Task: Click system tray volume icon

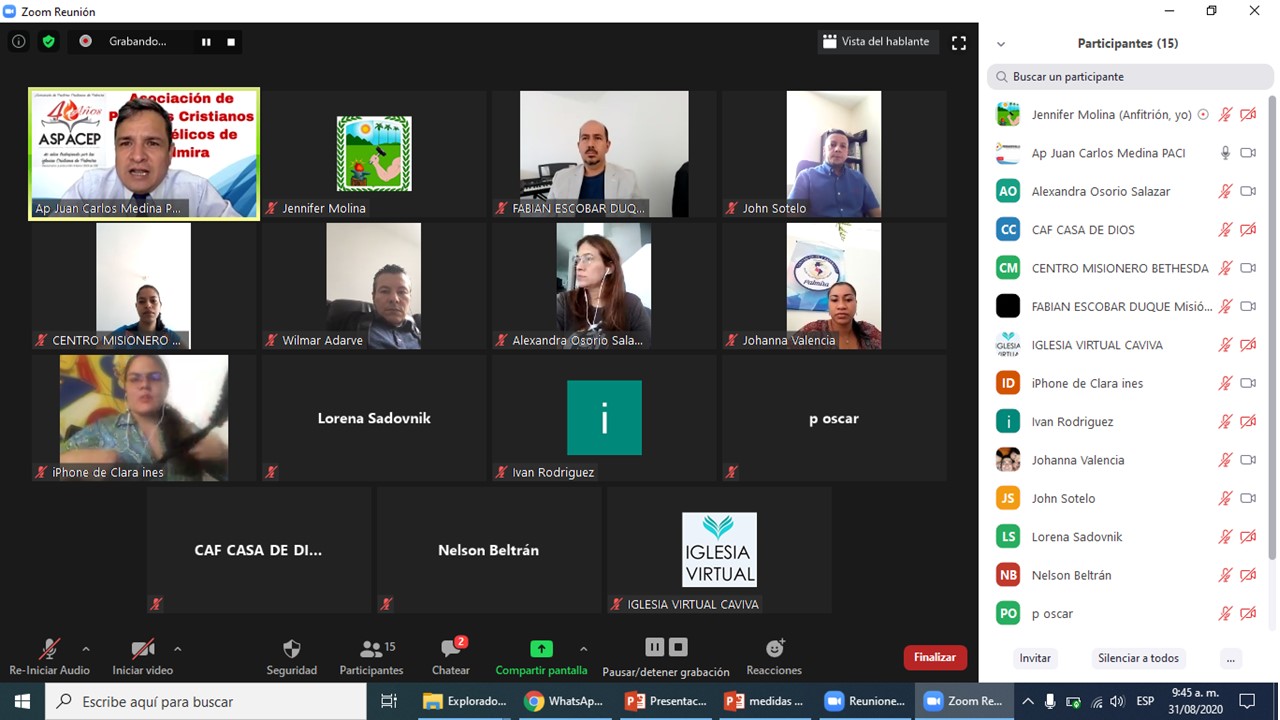Action: 1117,701
